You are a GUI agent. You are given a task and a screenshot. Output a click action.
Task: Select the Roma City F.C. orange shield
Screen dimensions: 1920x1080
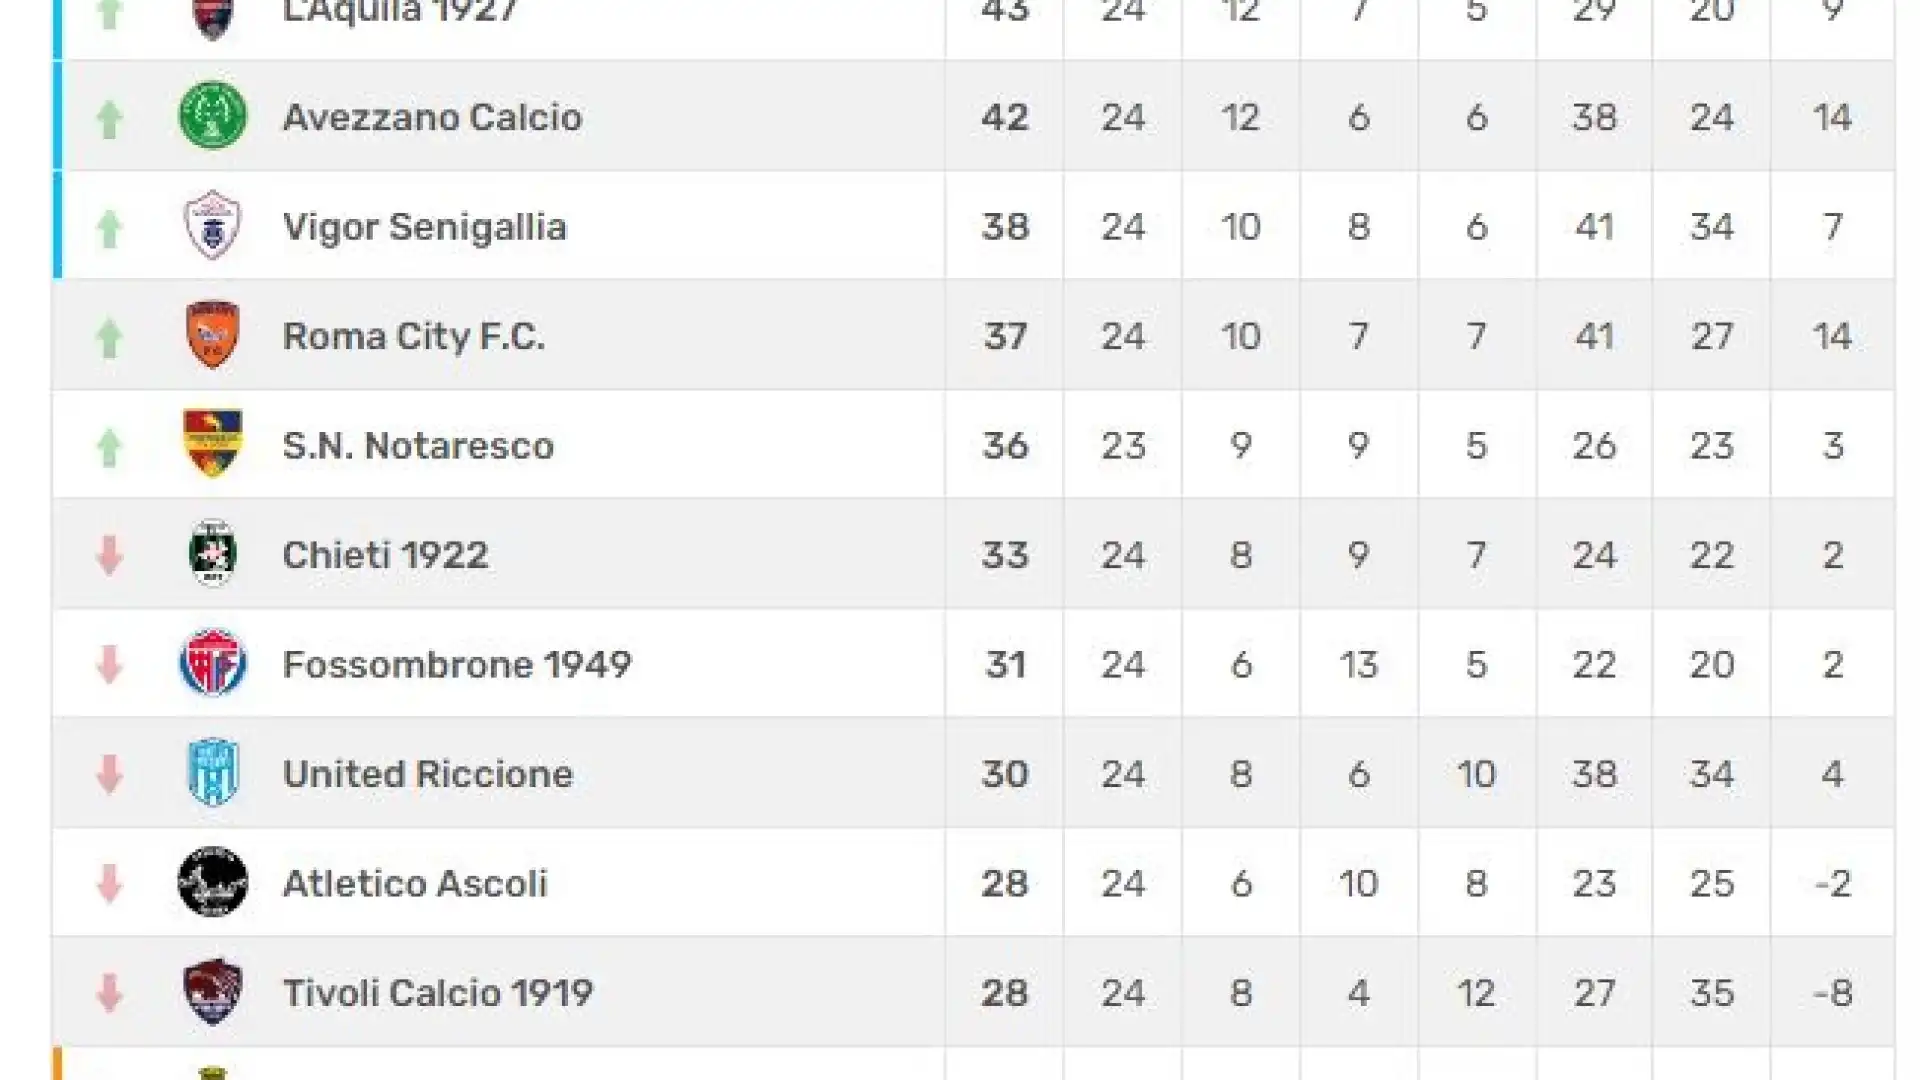pos(212,335)
